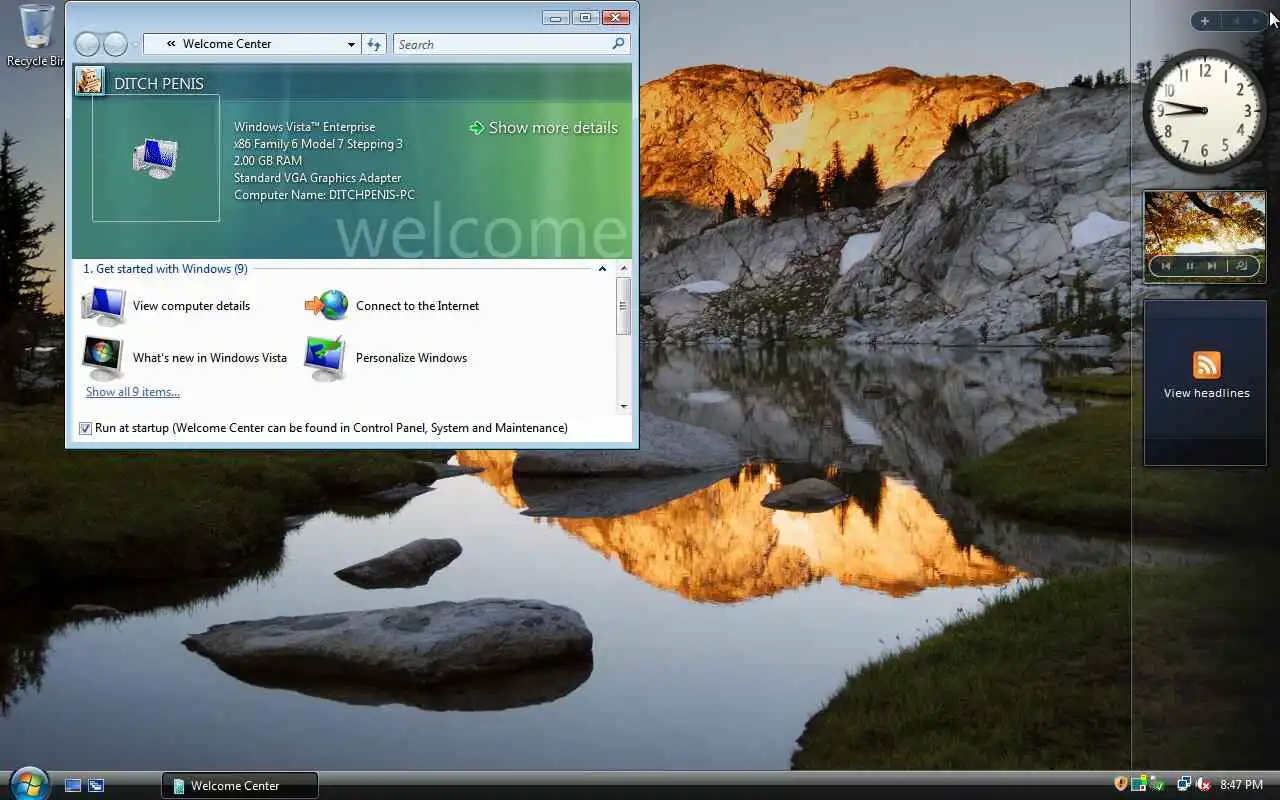The width and height of the screenshot is (1280, 800).
Task: Click the Welcome Center taskbar button
Action: pos(240,786)
